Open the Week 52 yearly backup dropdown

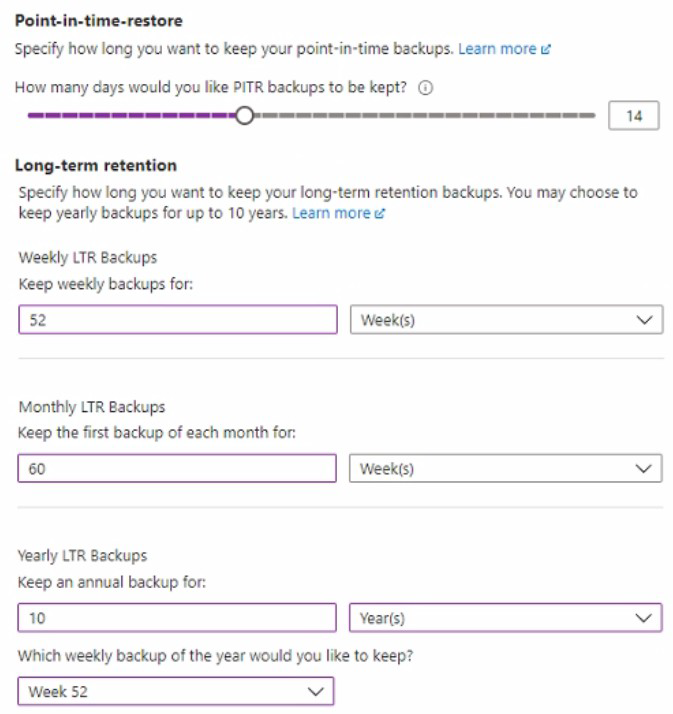175,692
